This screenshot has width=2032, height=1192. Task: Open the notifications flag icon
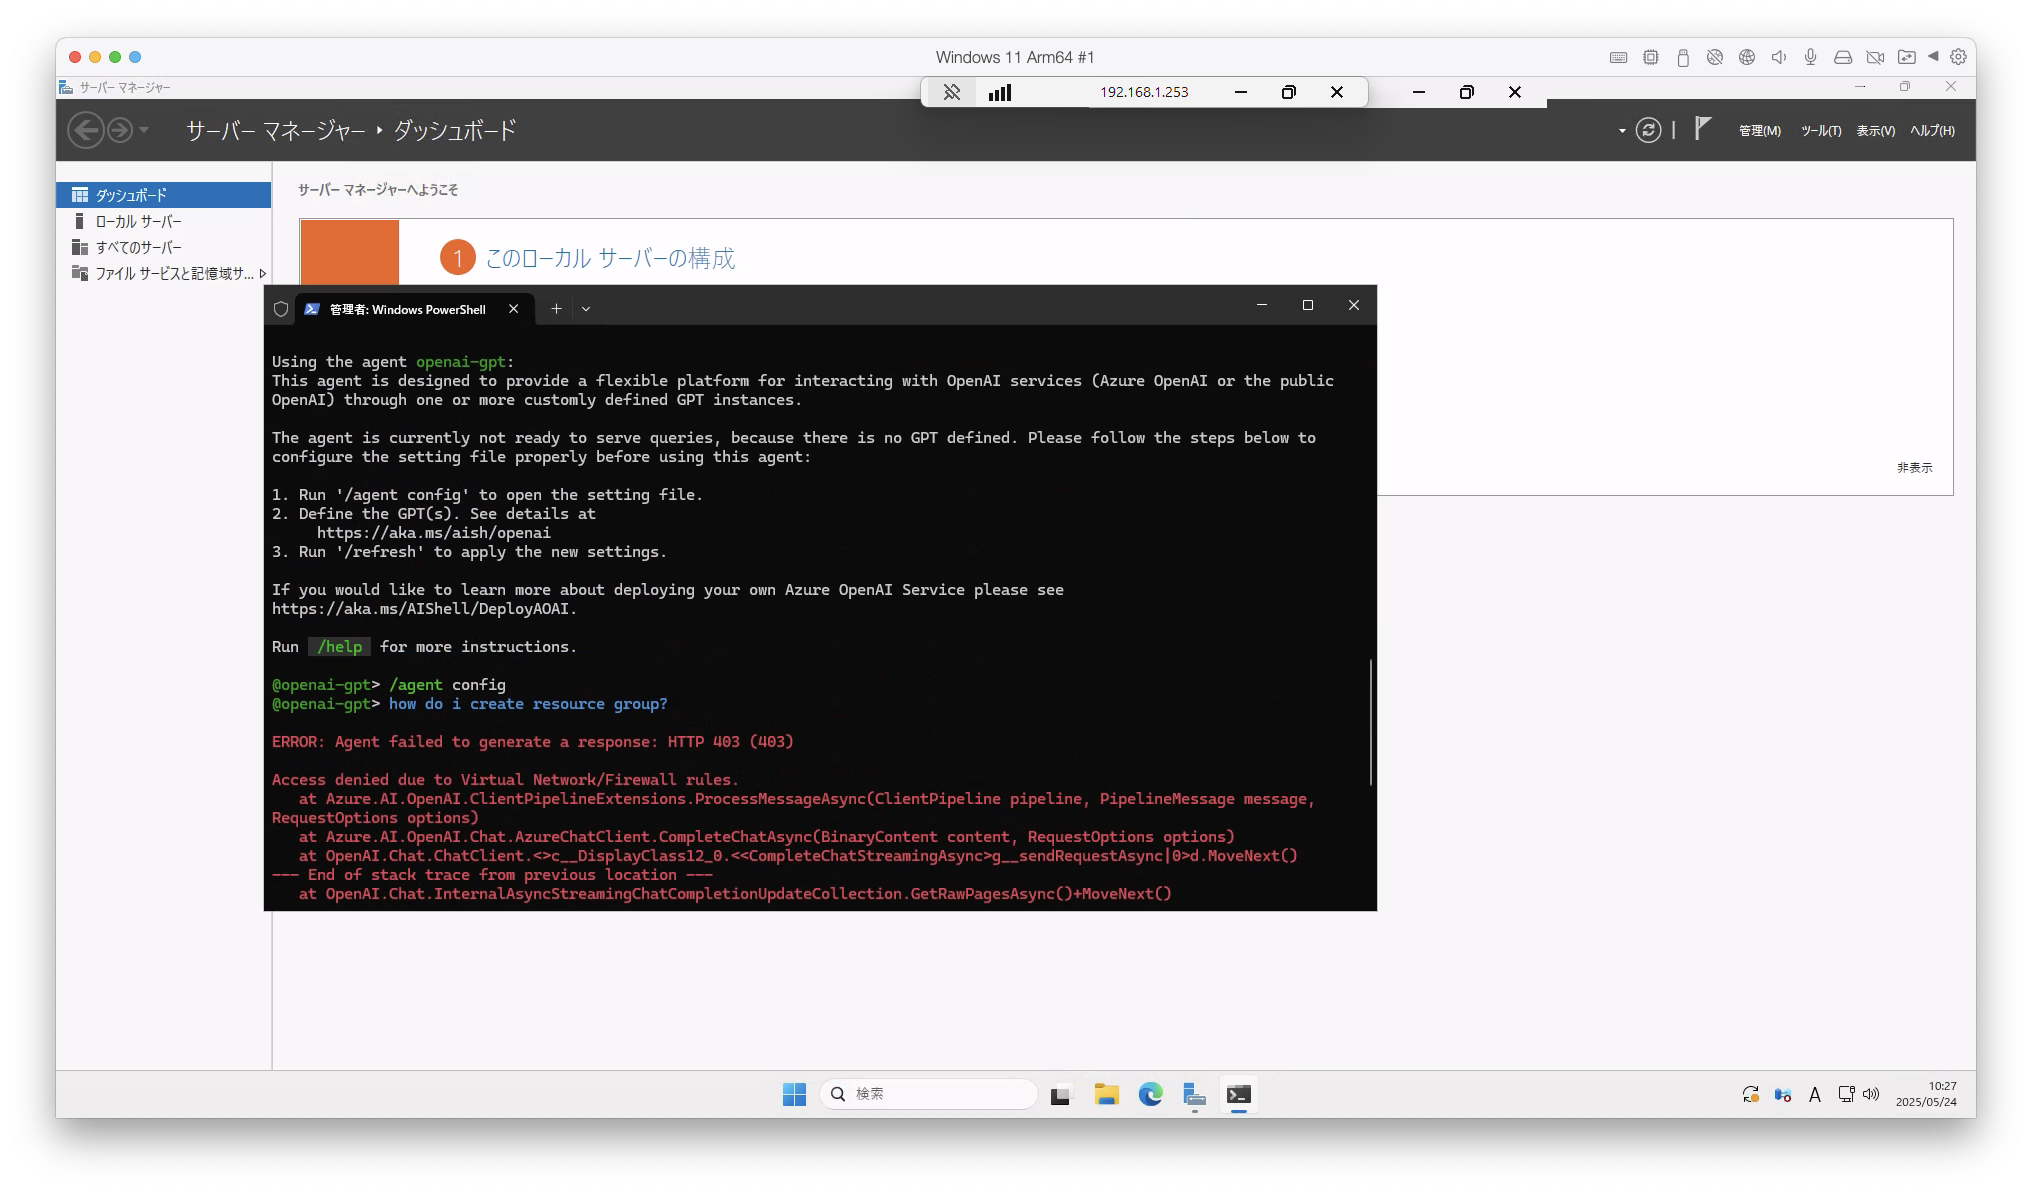[x=1703, y=128]
